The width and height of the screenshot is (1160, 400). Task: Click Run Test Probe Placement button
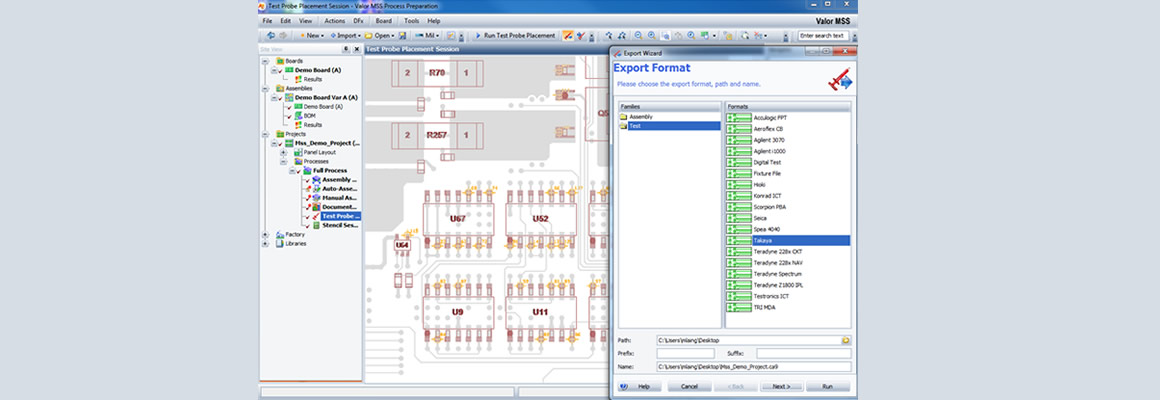tap(515, 35)
